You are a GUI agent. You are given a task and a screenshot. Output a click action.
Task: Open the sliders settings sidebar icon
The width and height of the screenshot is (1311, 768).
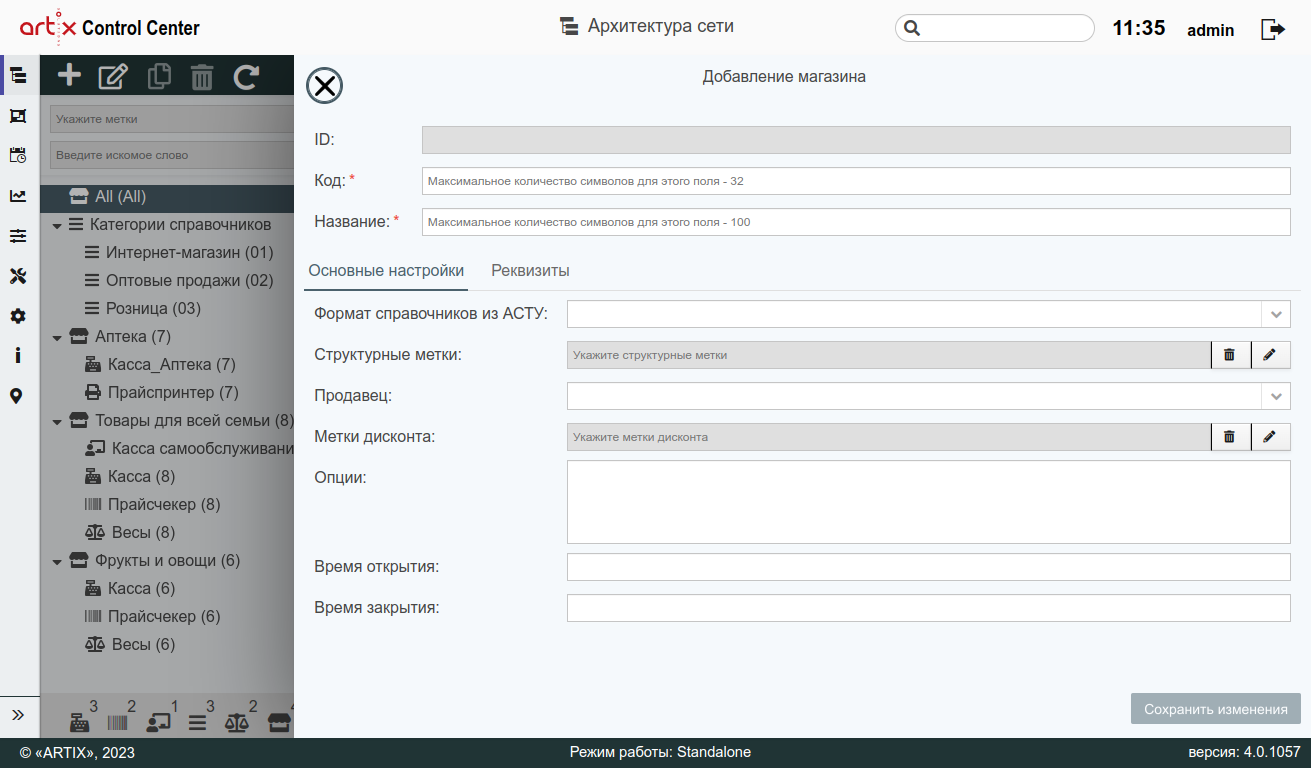18,236
